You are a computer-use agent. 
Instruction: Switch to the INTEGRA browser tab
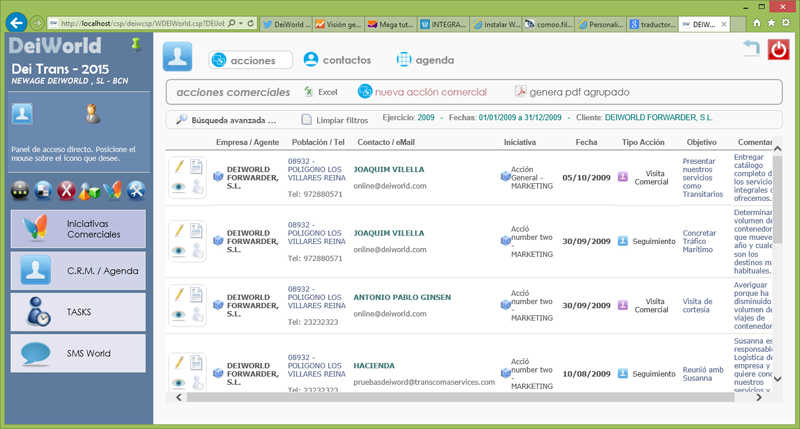click(x=442, y=24)
